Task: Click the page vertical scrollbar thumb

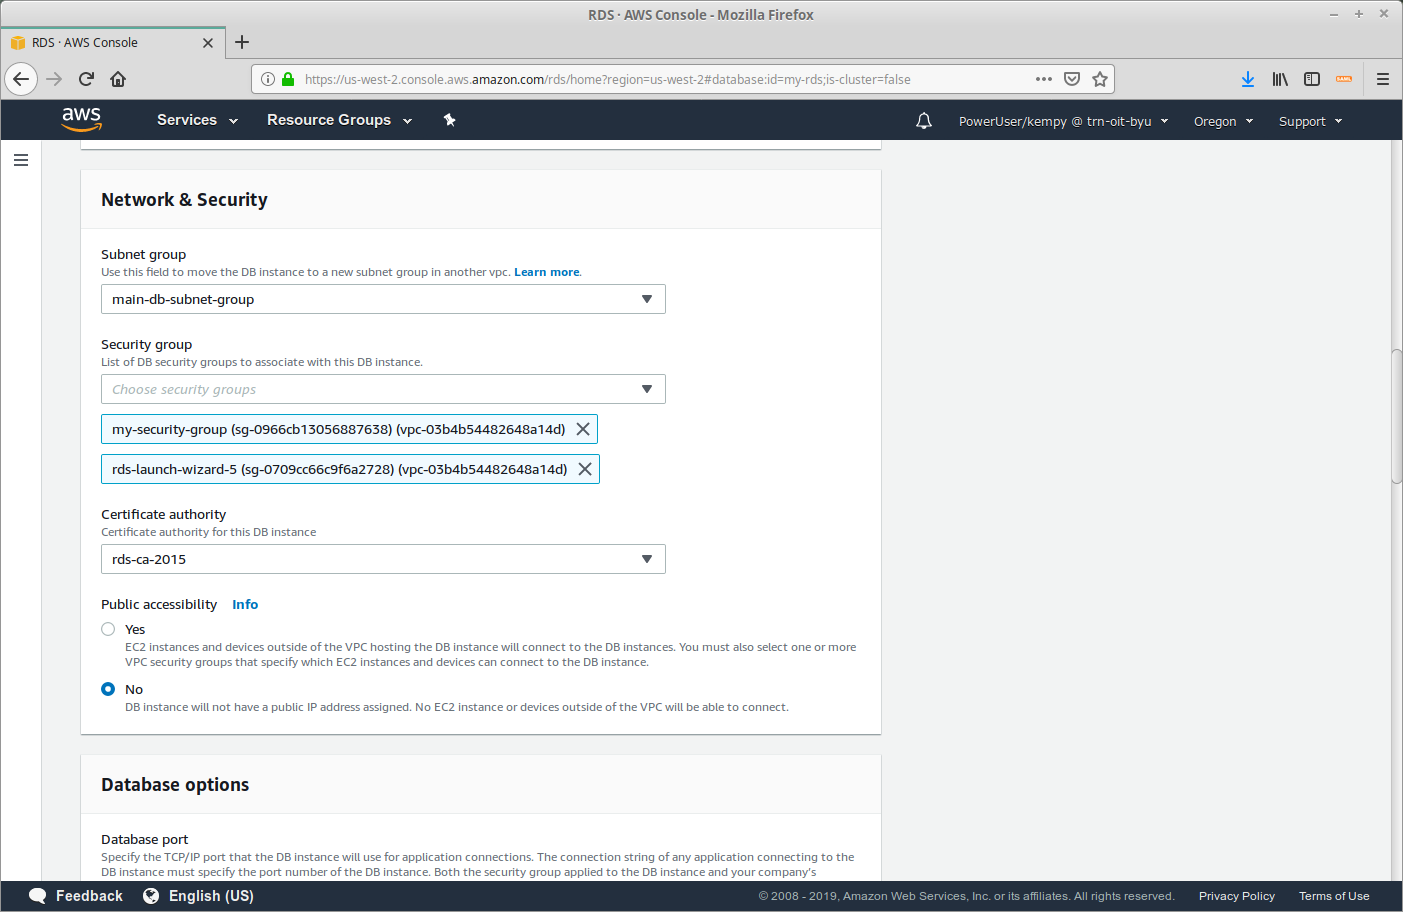Action: coord(1397,416)
